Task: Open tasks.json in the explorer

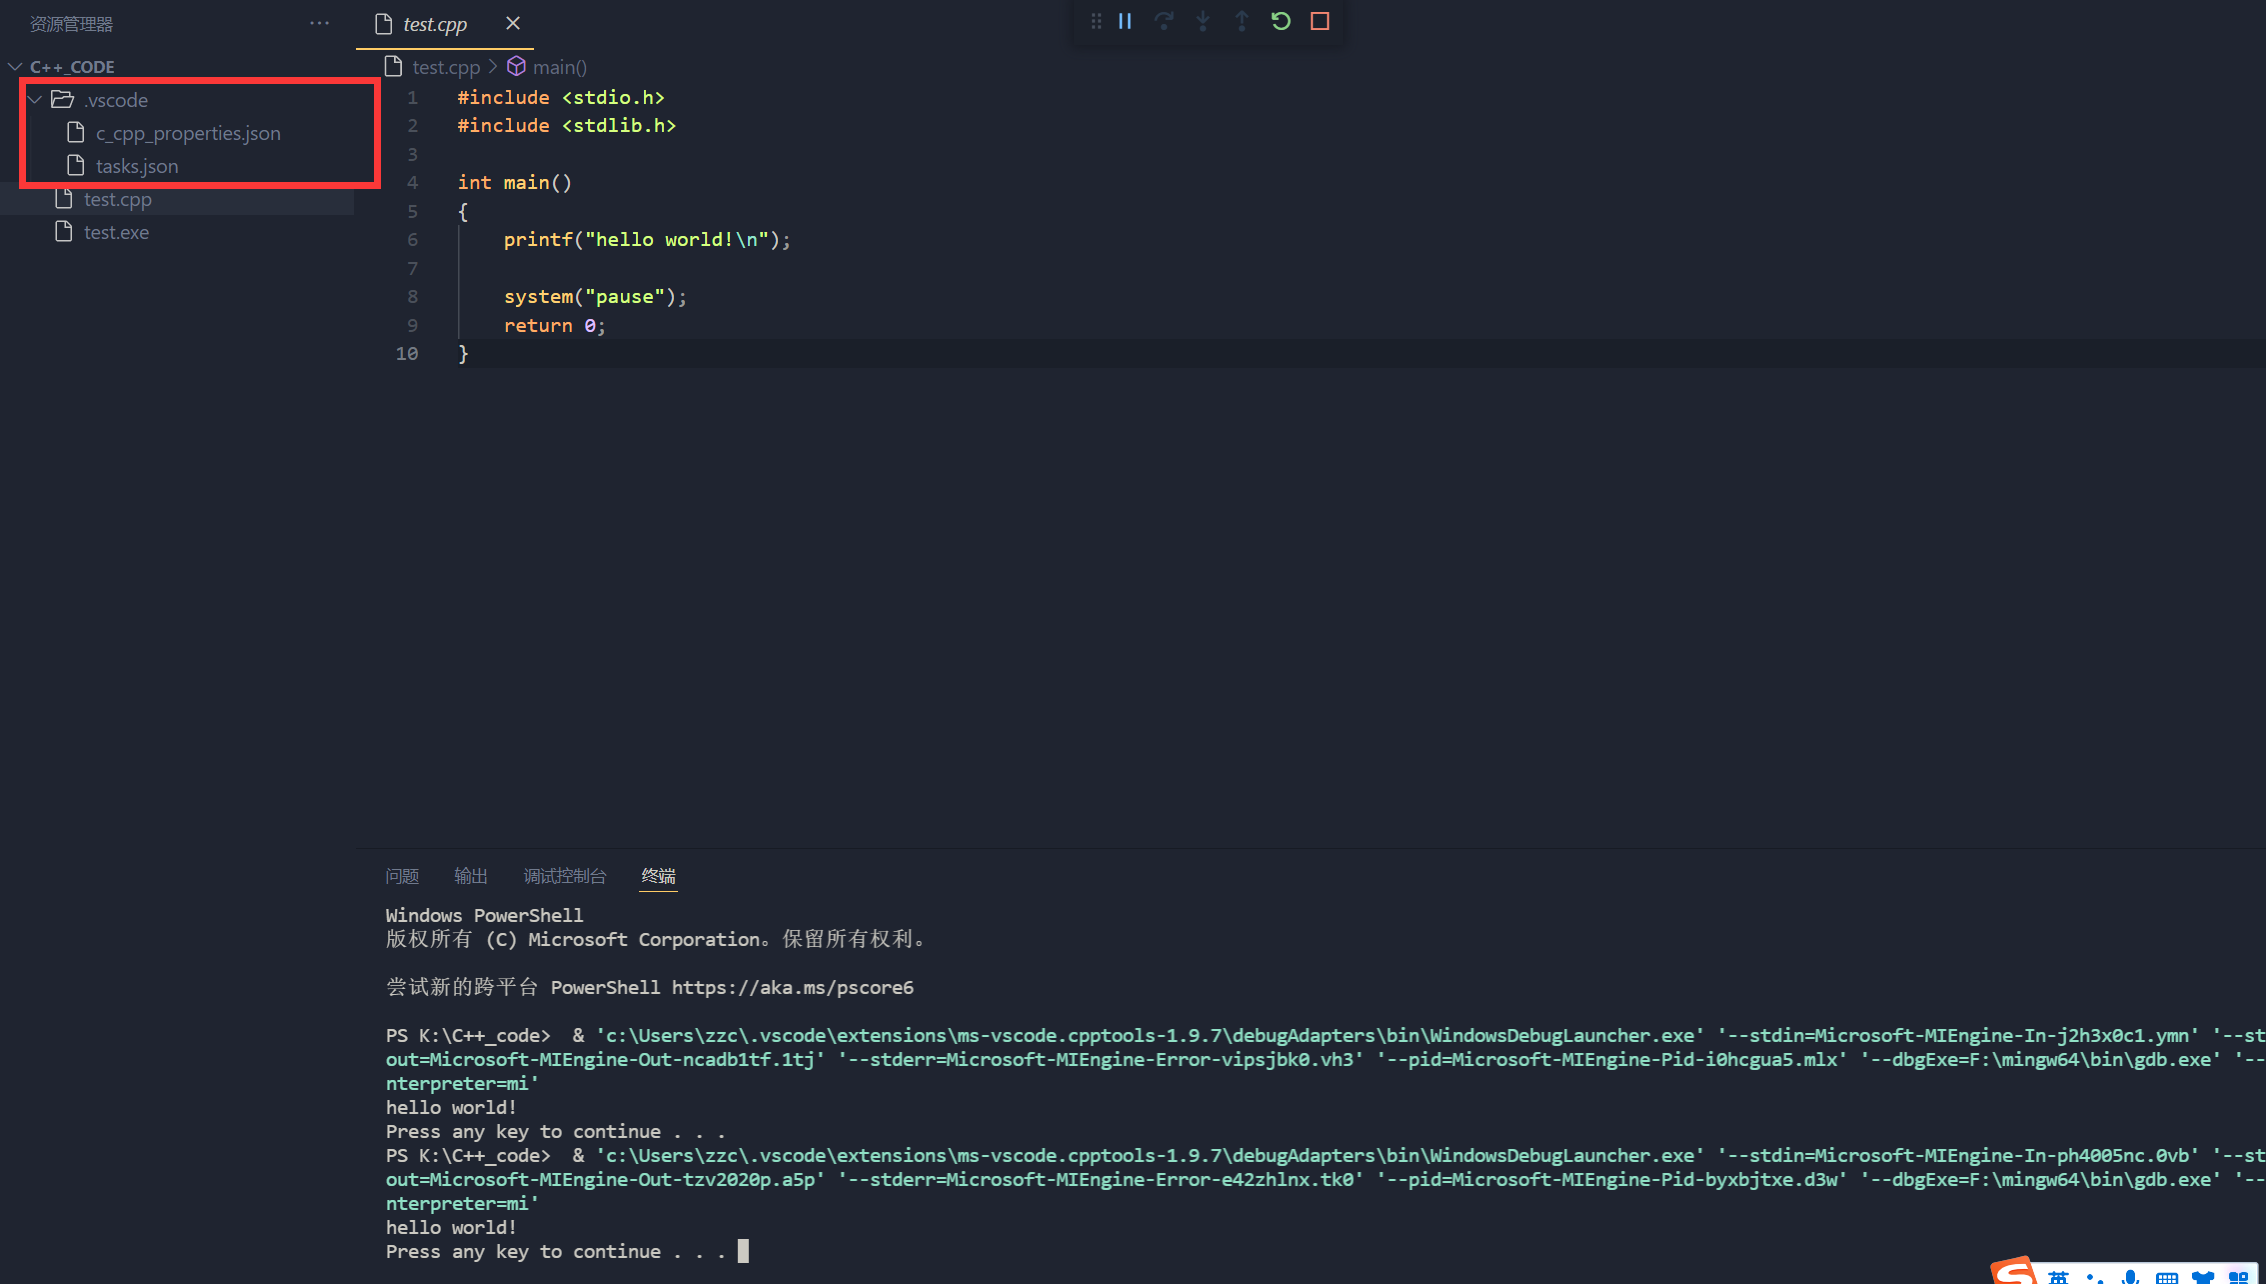Action: point(137,166)
